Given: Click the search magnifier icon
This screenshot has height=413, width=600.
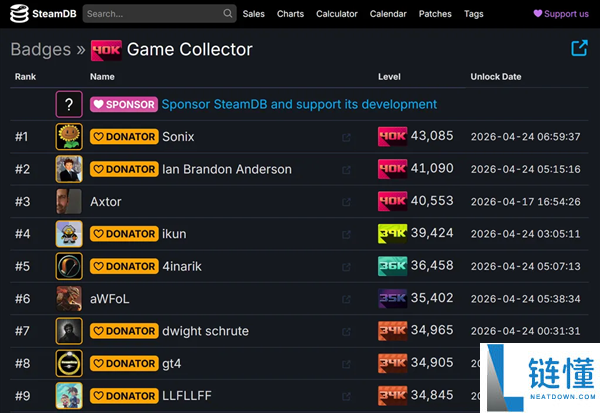Looking at the screenshot, I should point(228,13).
